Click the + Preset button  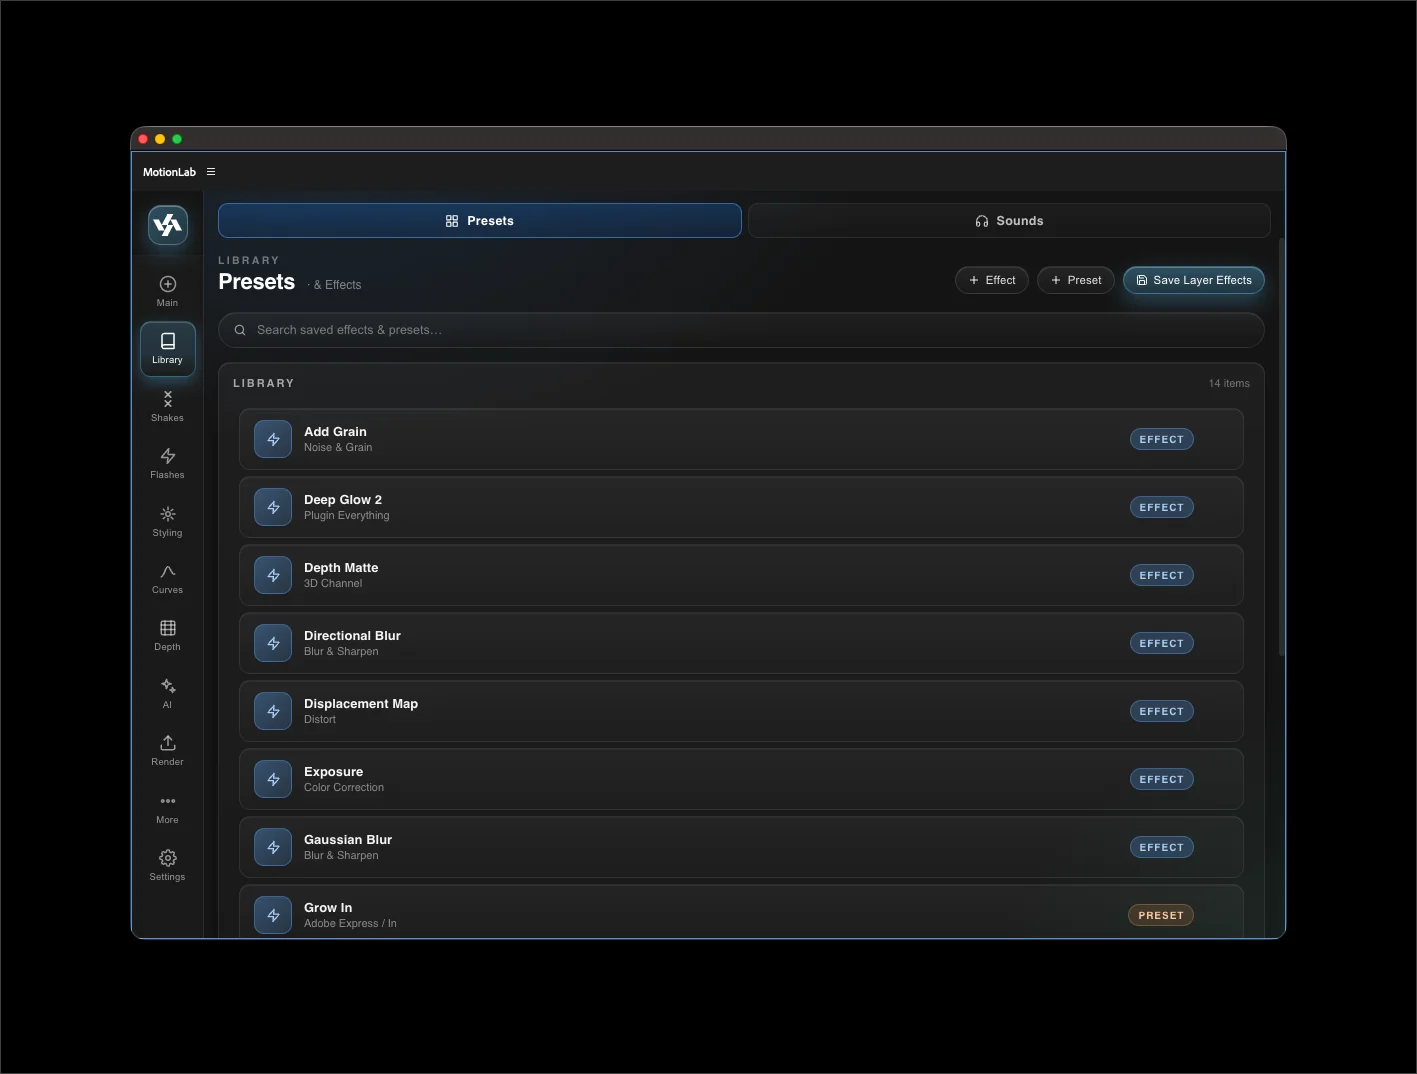tap(1076, 280)
